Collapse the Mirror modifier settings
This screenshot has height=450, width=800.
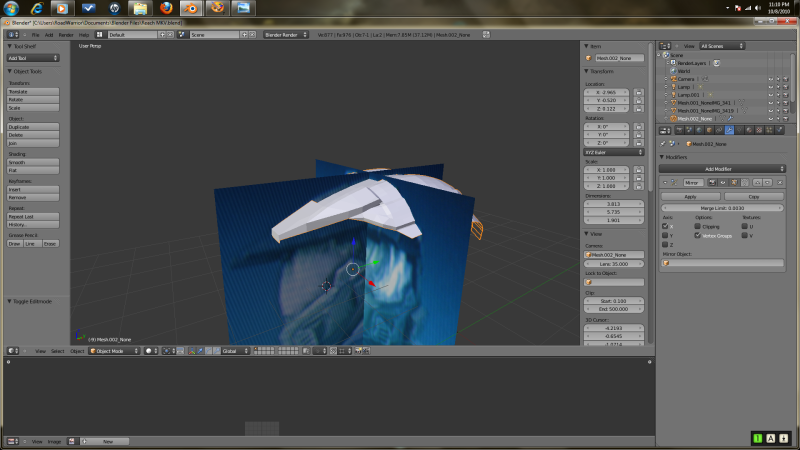(665, 183)
